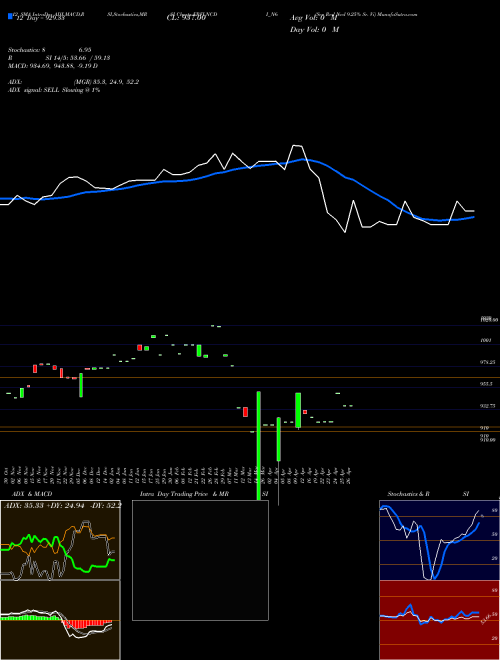
Task: Select the 'Stochastics: 8 6.93' line
Action: [50, 50]
